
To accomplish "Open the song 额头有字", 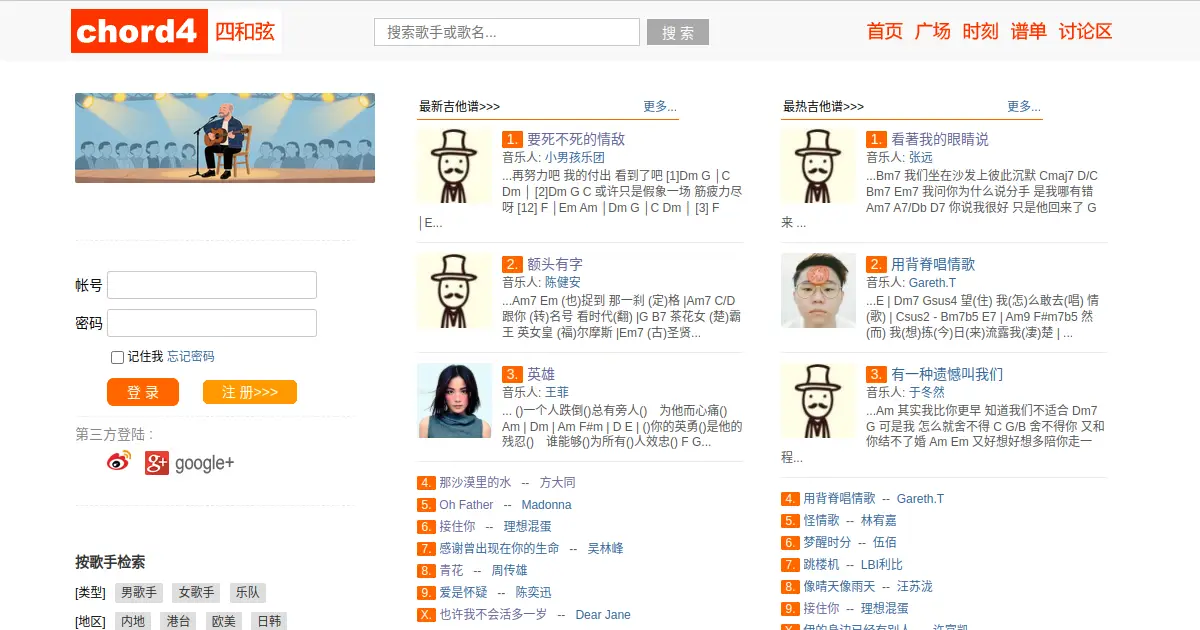I will (x=555, y=264).
